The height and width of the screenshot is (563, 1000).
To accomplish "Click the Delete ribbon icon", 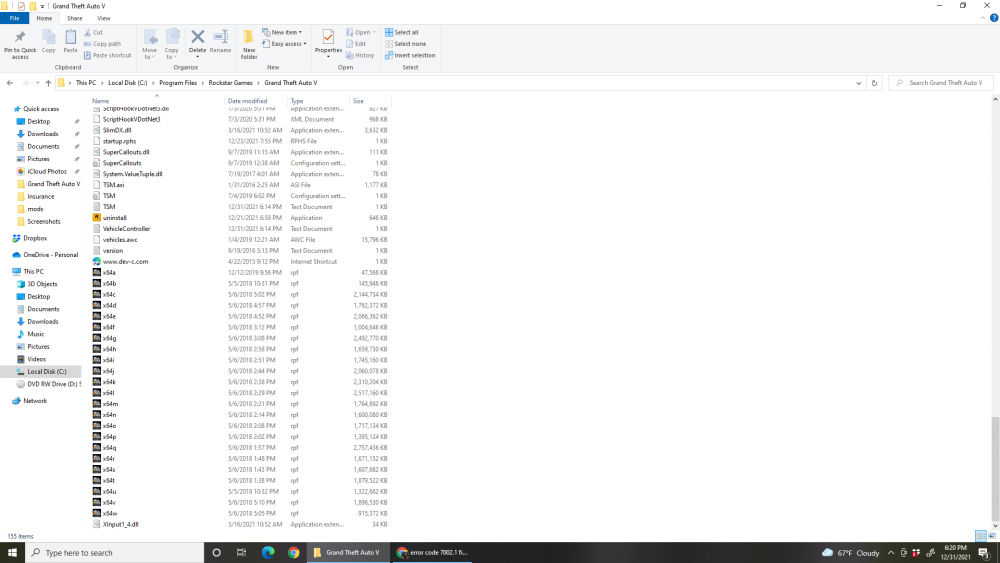I will [x=198, y=38].
